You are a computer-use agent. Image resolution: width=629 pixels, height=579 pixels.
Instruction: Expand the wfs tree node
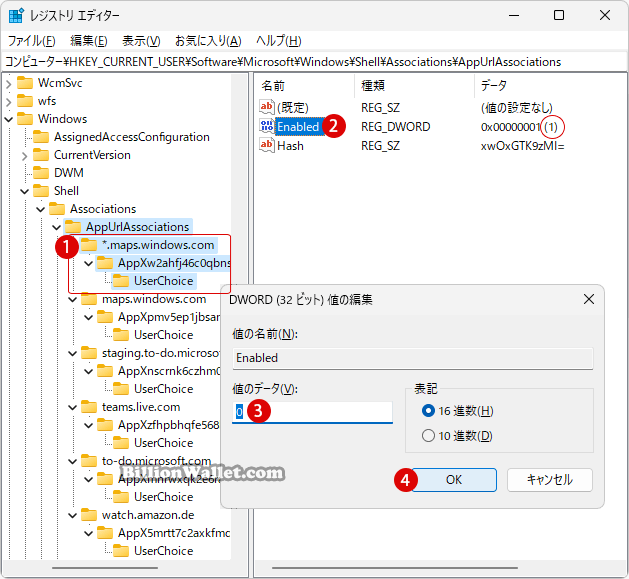(9, 101)
